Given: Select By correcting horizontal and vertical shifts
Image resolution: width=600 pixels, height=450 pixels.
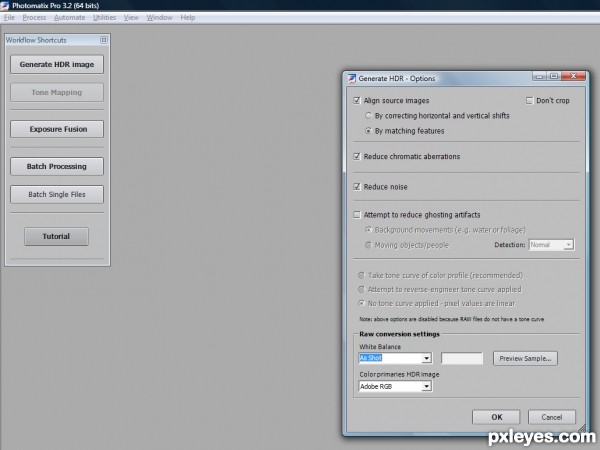Looking at the screenshot, I should pyautogui.click(x=368, y=116).
